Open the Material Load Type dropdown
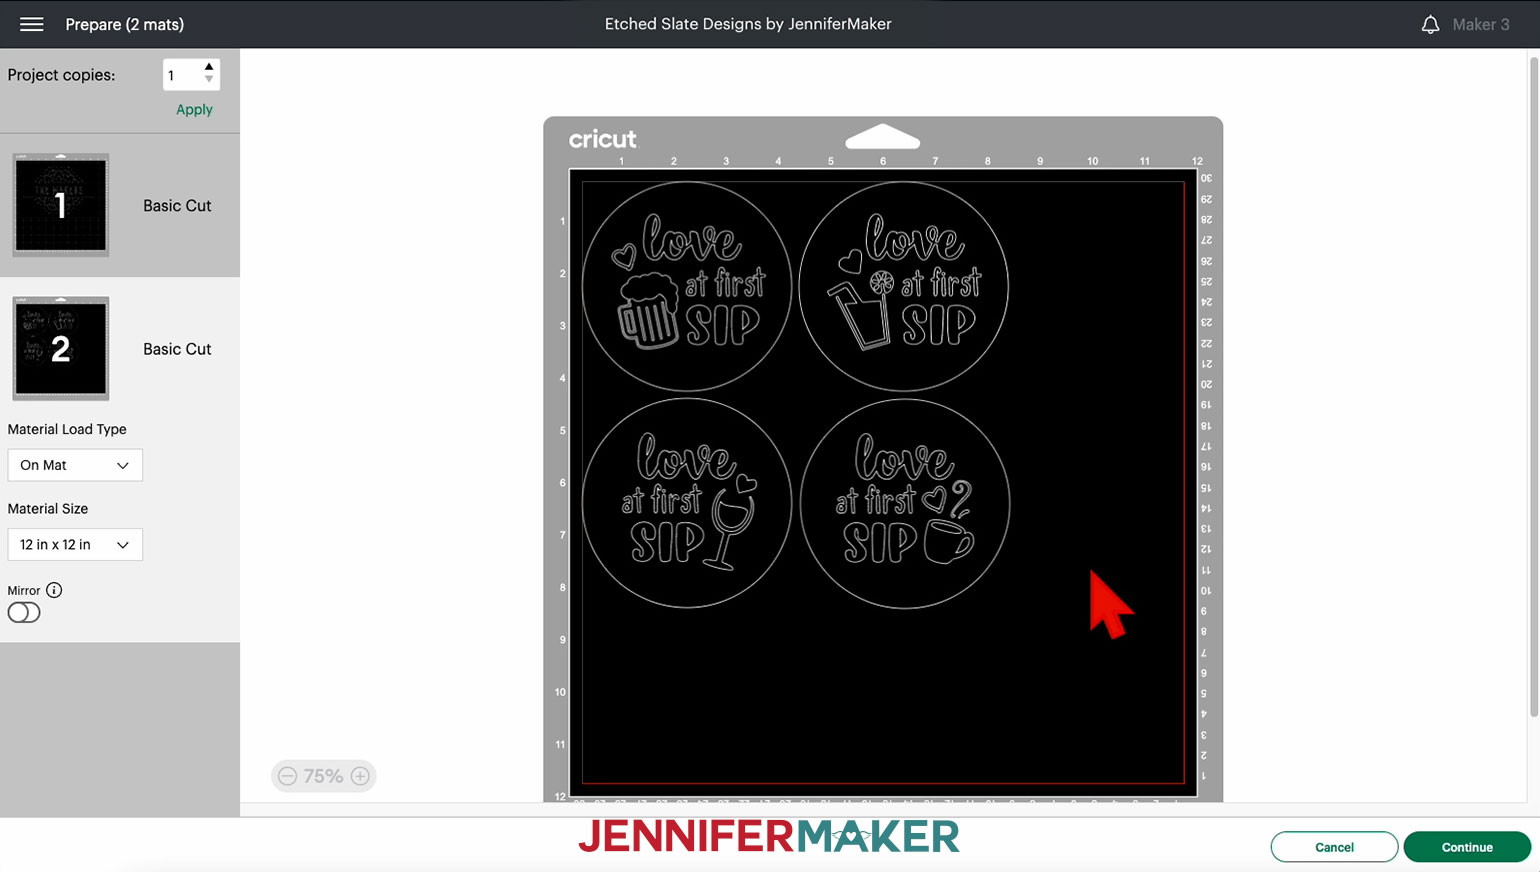Image resolution: width=1540 pixels, height=872 pixels. (x=75, y=465)
